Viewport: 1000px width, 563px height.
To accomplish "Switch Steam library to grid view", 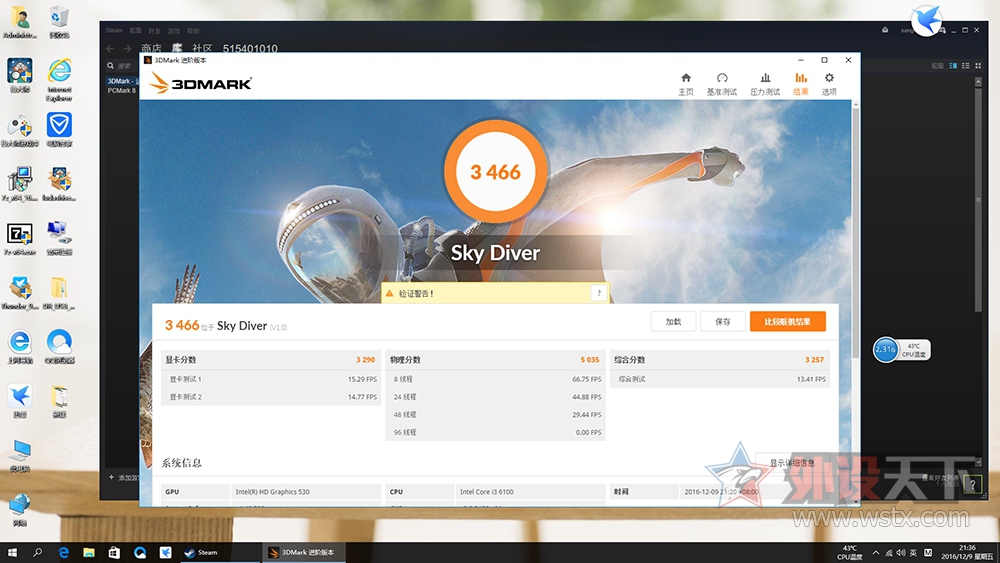I will point(978,66).
